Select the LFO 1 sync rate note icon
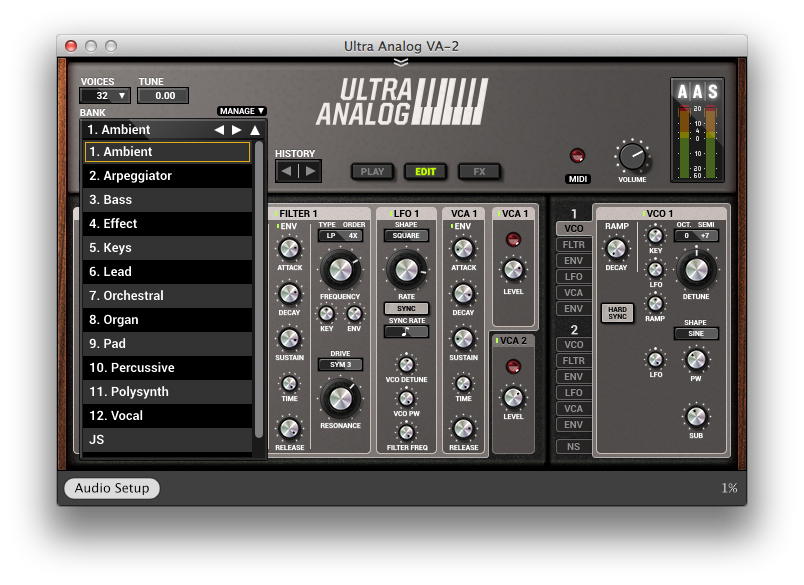Viewport: 804px width, 585px height. (x=406, y=332)
